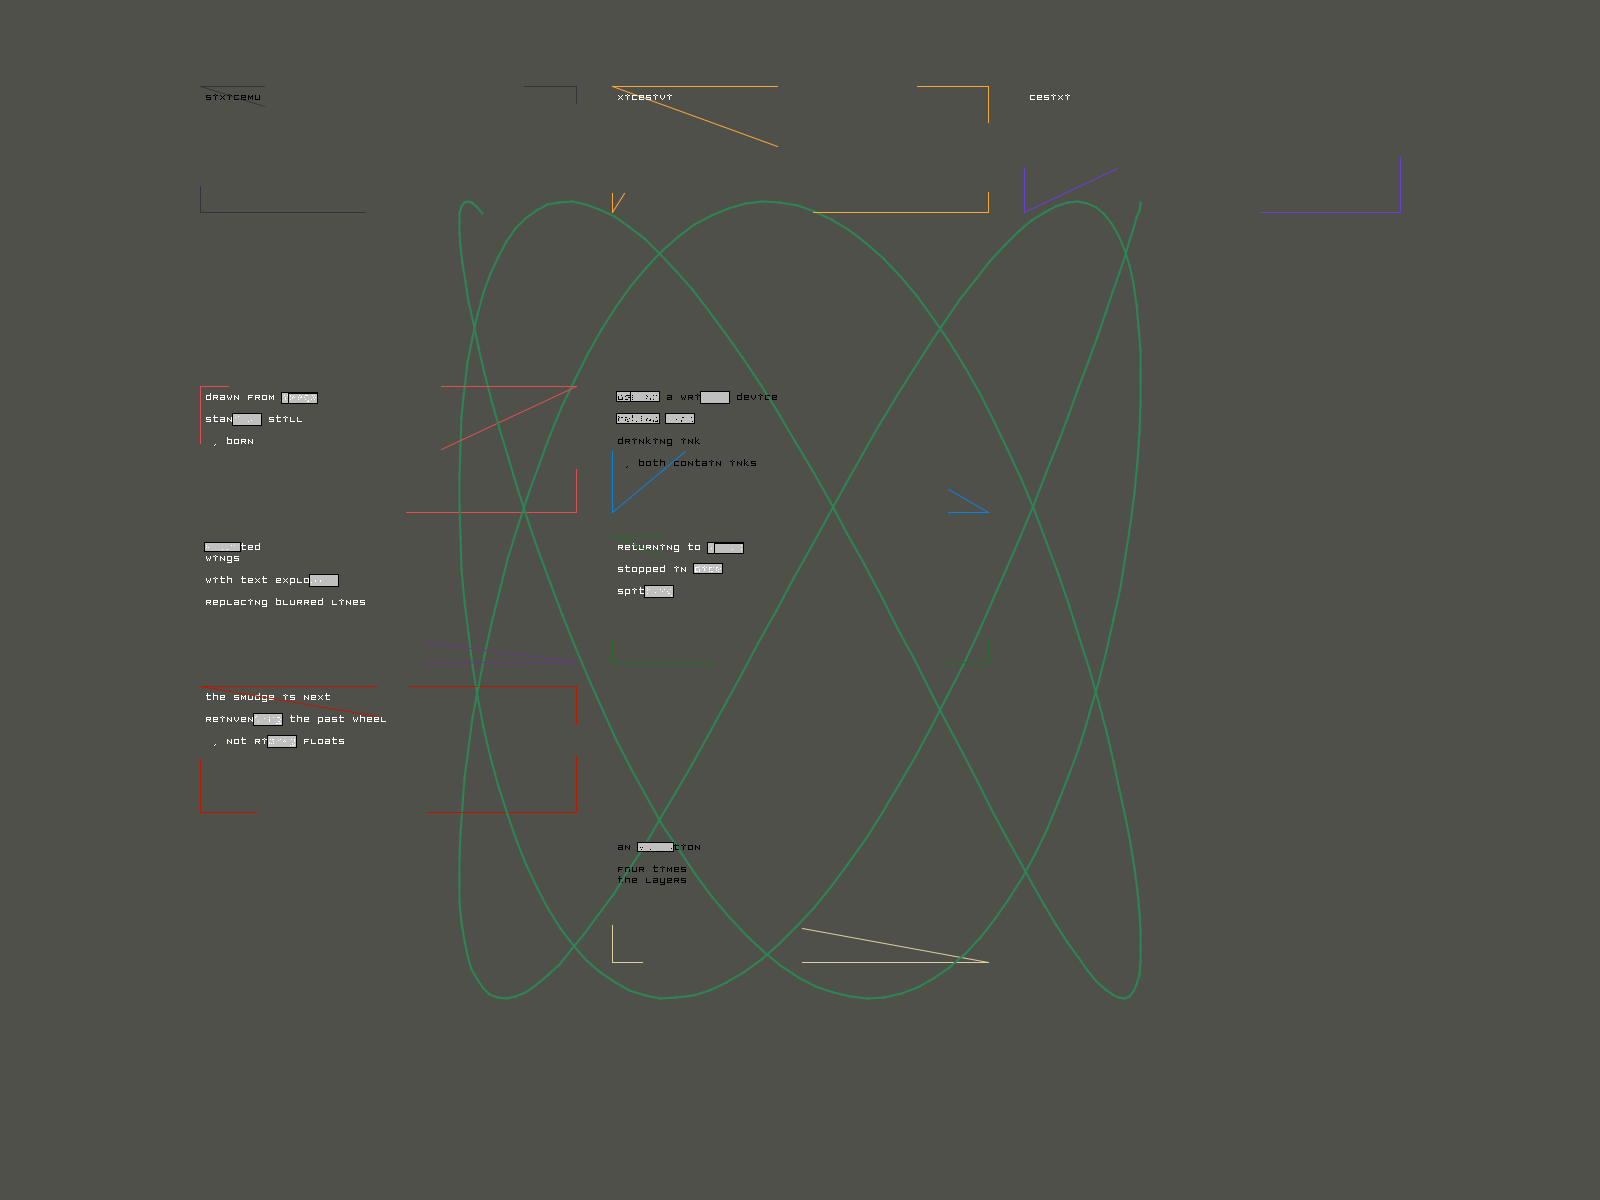Click gray box after "stopped in"
This screenshot has width=1600, height=1200.
click(x=707, y=569)
